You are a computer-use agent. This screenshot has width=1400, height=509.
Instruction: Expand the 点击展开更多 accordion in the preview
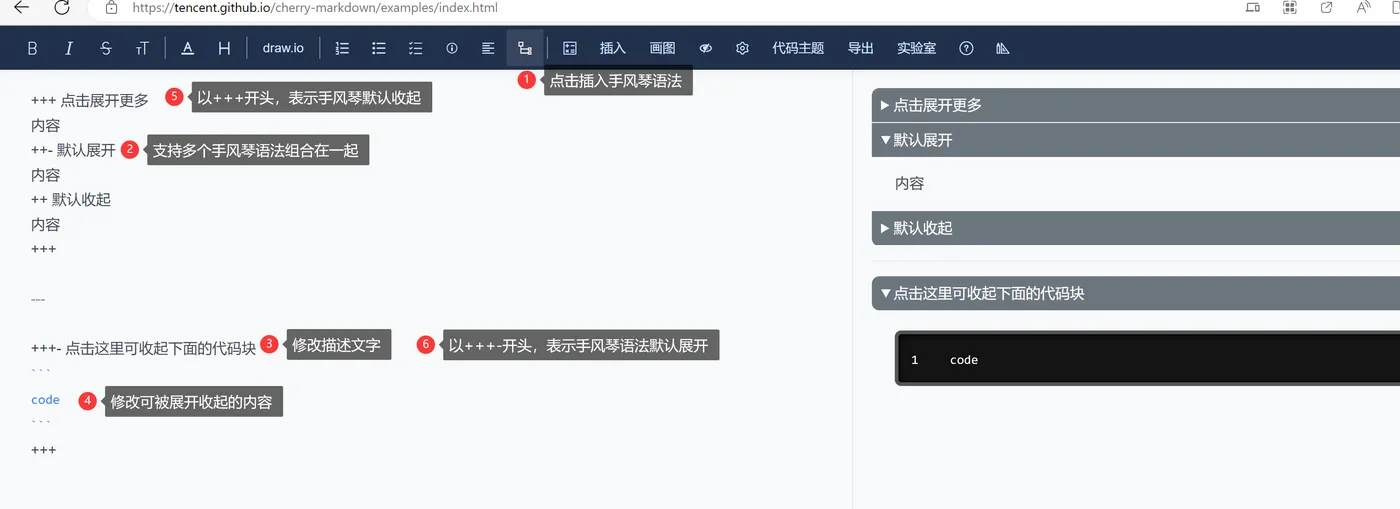pyautogui.click(x=1136, y=105)
